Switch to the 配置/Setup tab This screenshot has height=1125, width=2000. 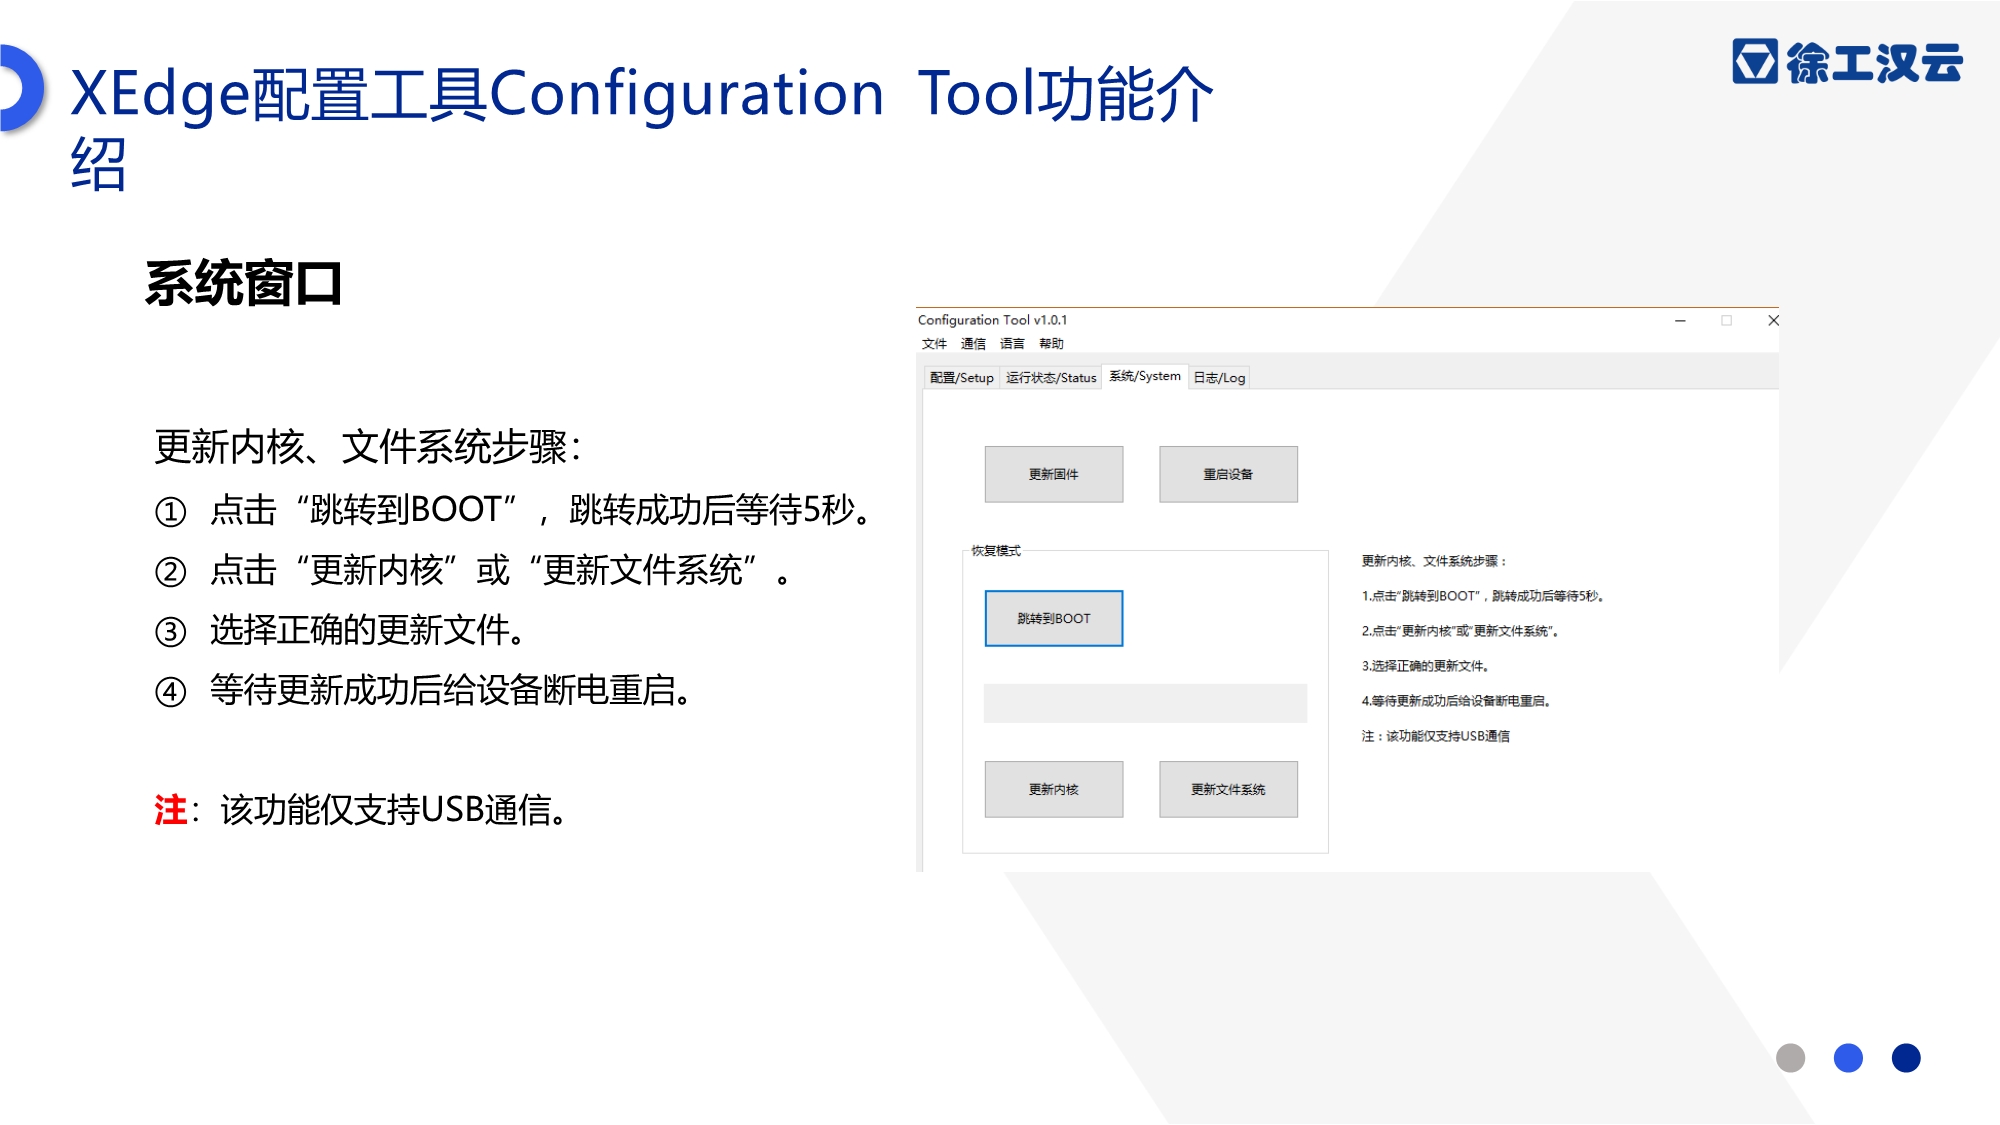[961, 378]
